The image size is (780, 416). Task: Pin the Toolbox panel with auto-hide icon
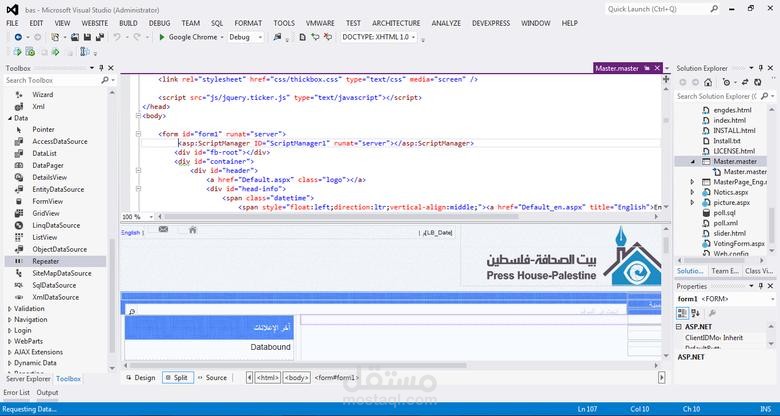tap(101, 68)
